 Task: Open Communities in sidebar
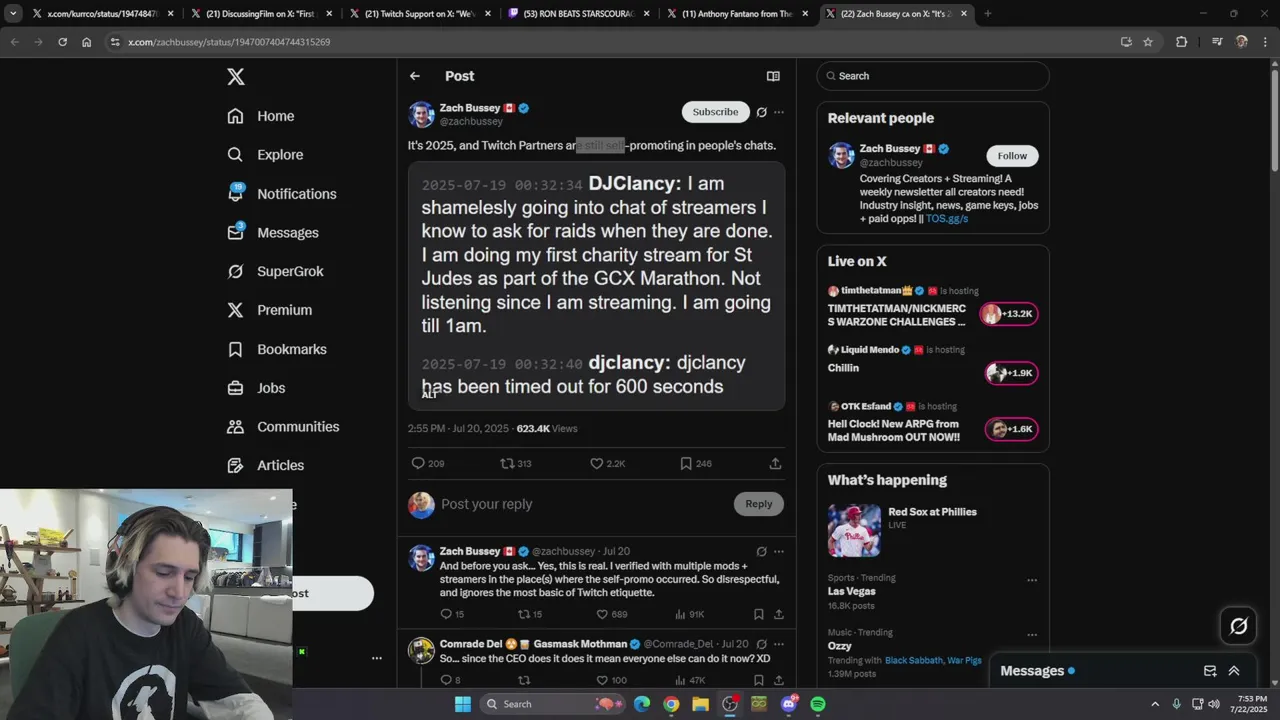tap(283, 426)
